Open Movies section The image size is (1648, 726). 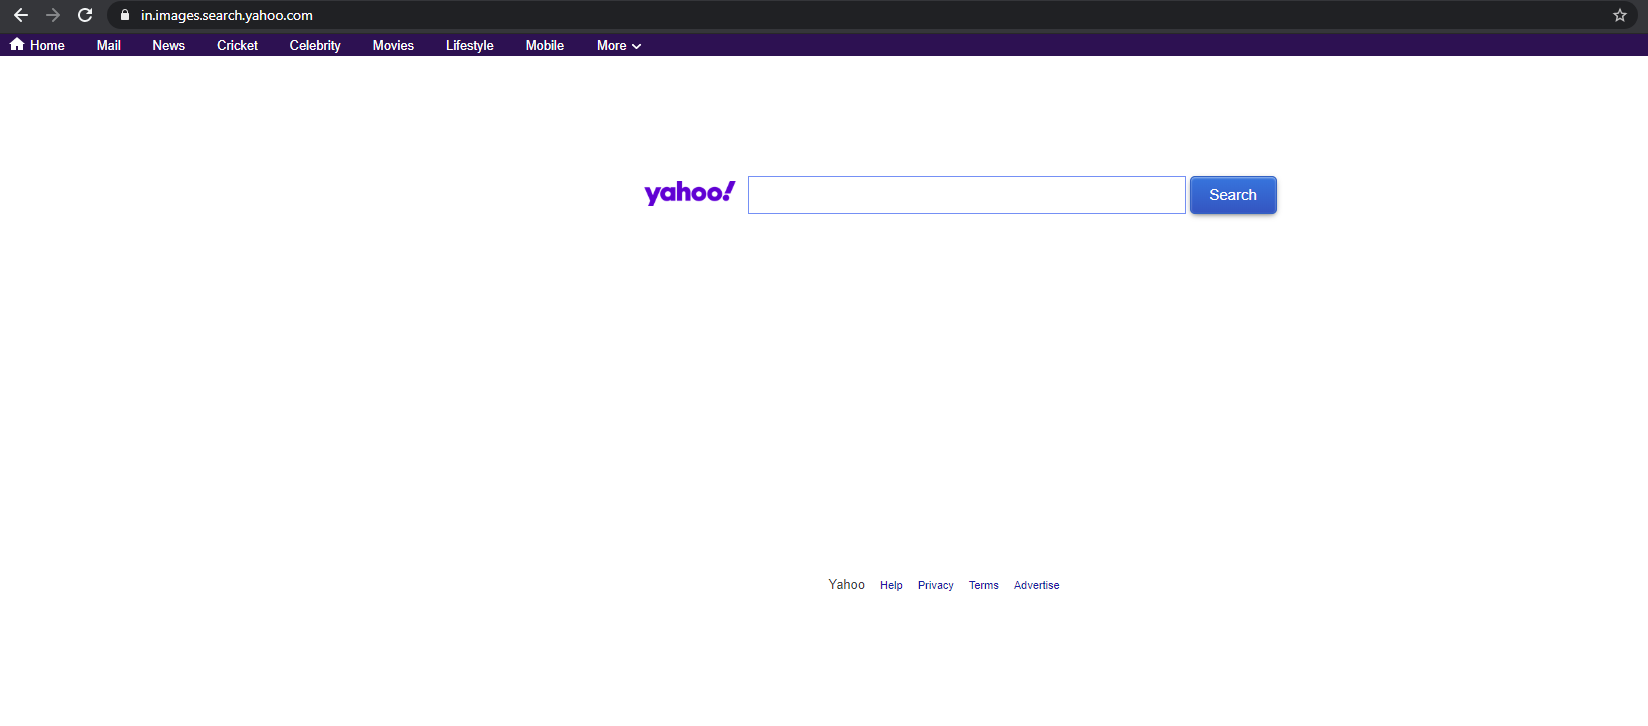point(393,45)
